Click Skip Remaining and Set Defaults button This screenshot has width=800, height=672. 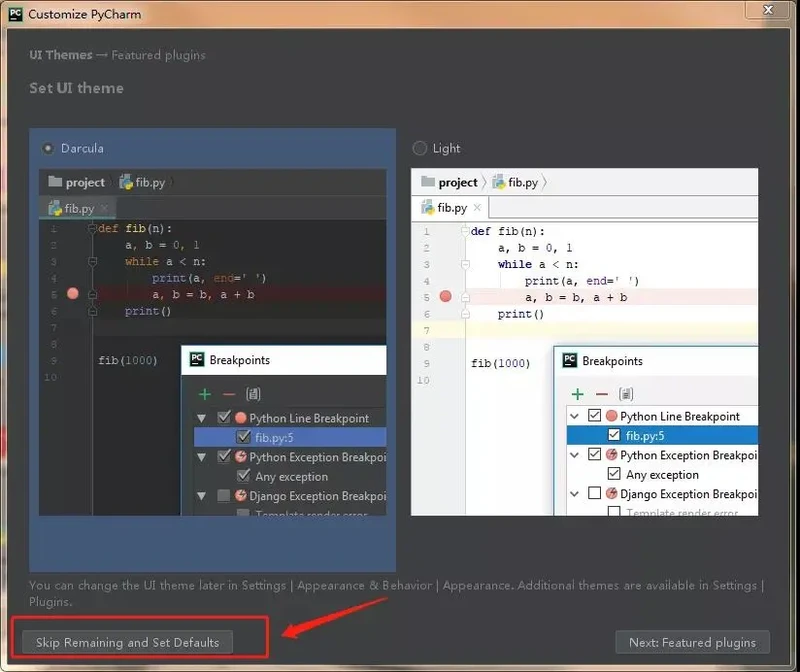pos(128,642)
